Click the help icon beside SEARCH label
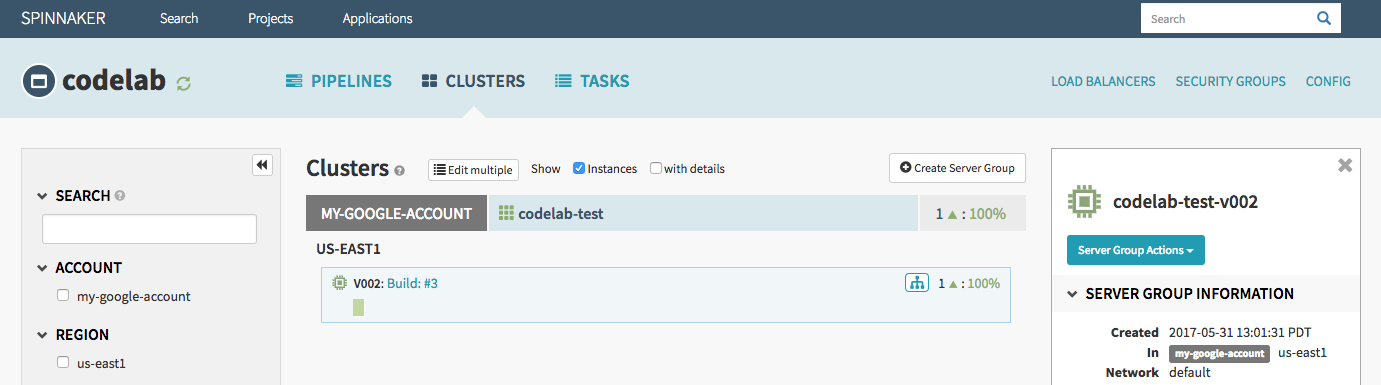Viewport: 1381px width, 385px height. (x=120, y=196)
